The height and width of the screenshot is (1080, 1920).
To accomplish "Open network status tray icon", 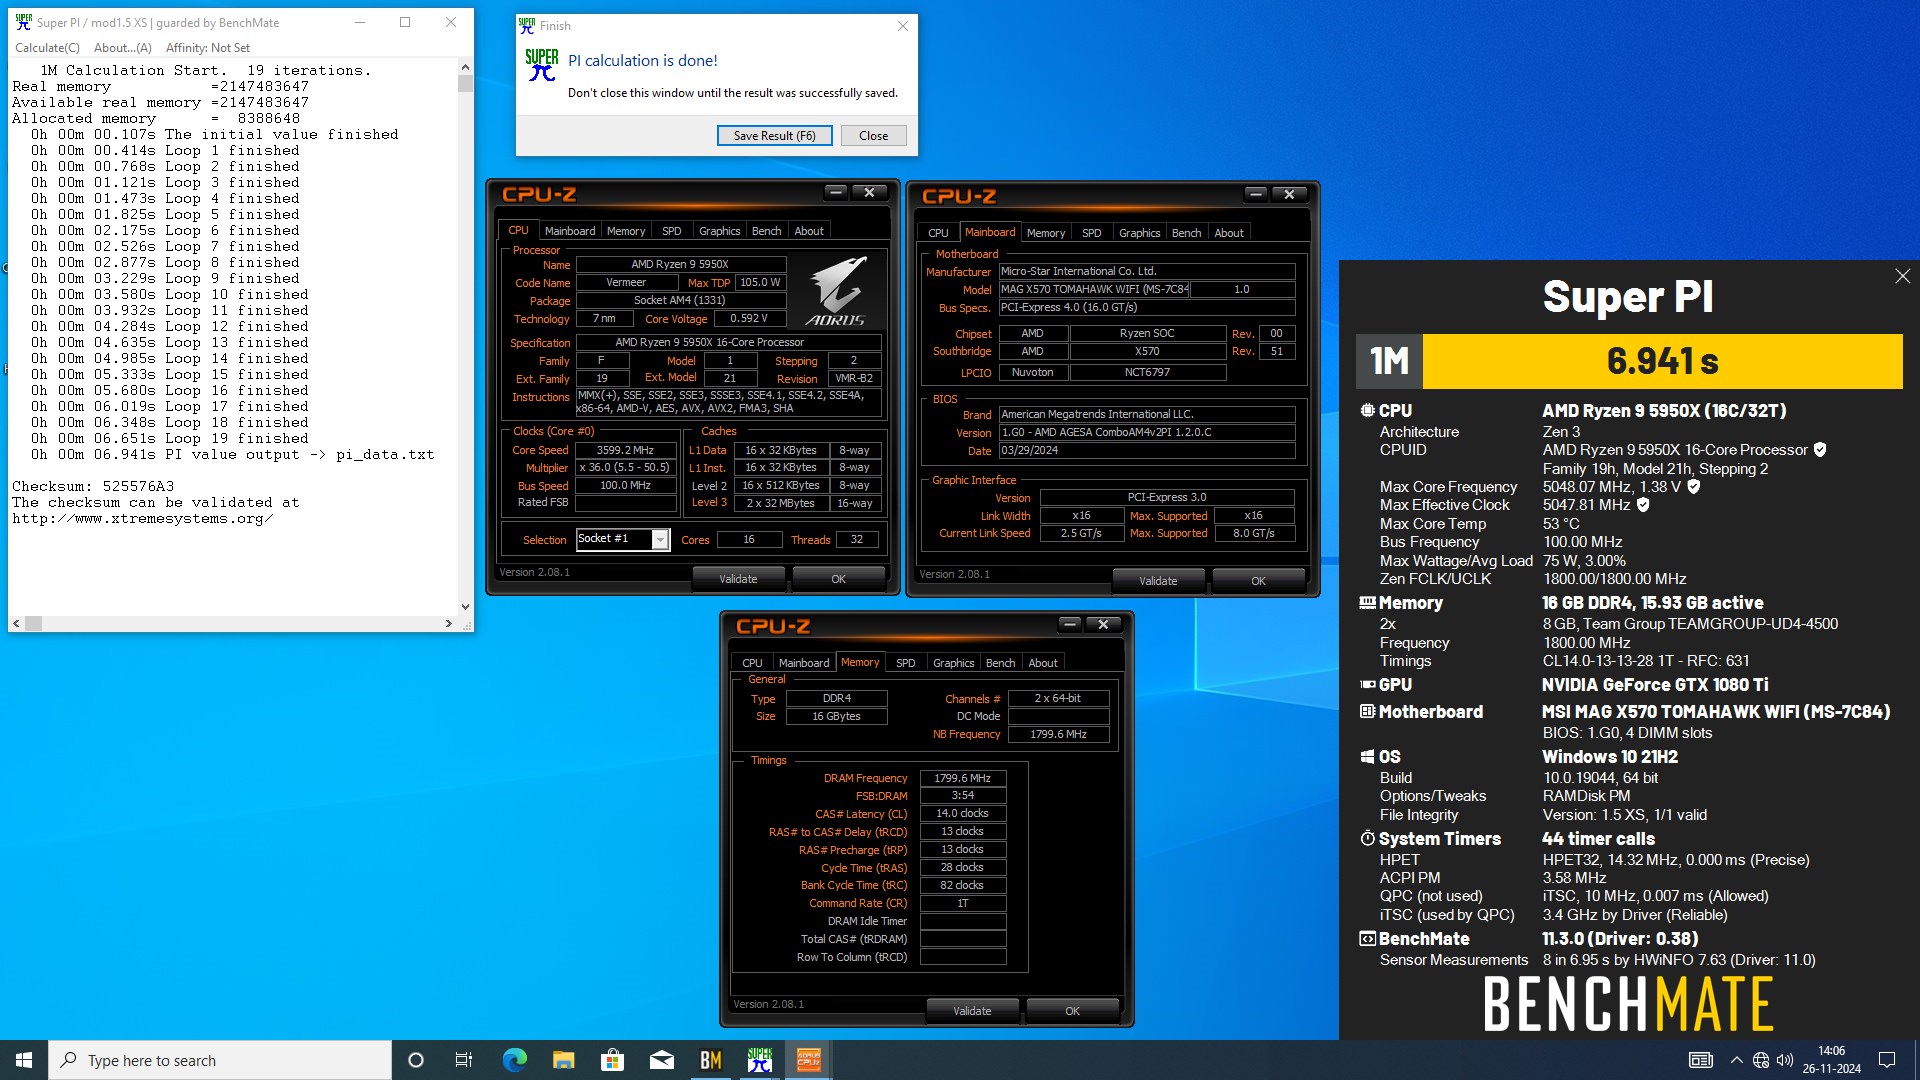I will (1761, 1060).
